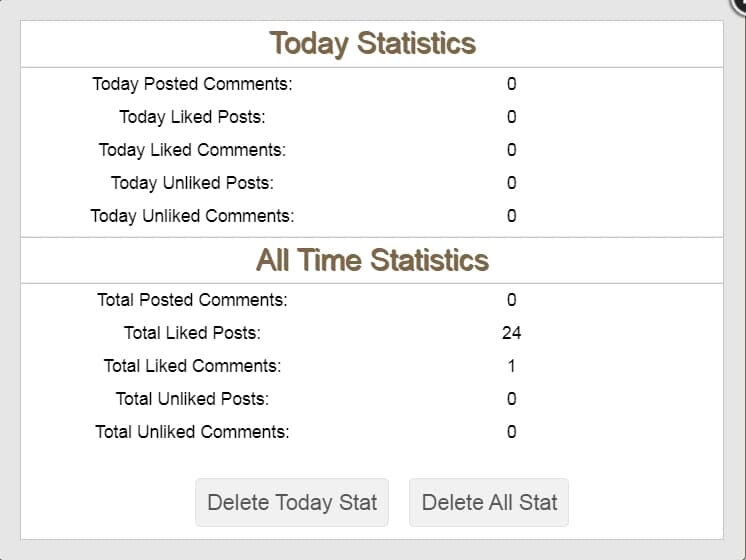Viewport: 746px width, 560px height.
Task: Click the Total Unliked Posts label
Action: [x=192, y=399]
